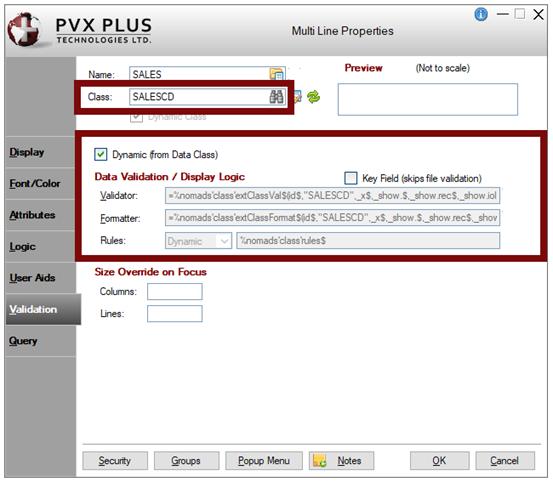The width and height of the screenshot is (553, 482).
Task: Click the name selector icon in Name field
Action: tap(276, 74)
